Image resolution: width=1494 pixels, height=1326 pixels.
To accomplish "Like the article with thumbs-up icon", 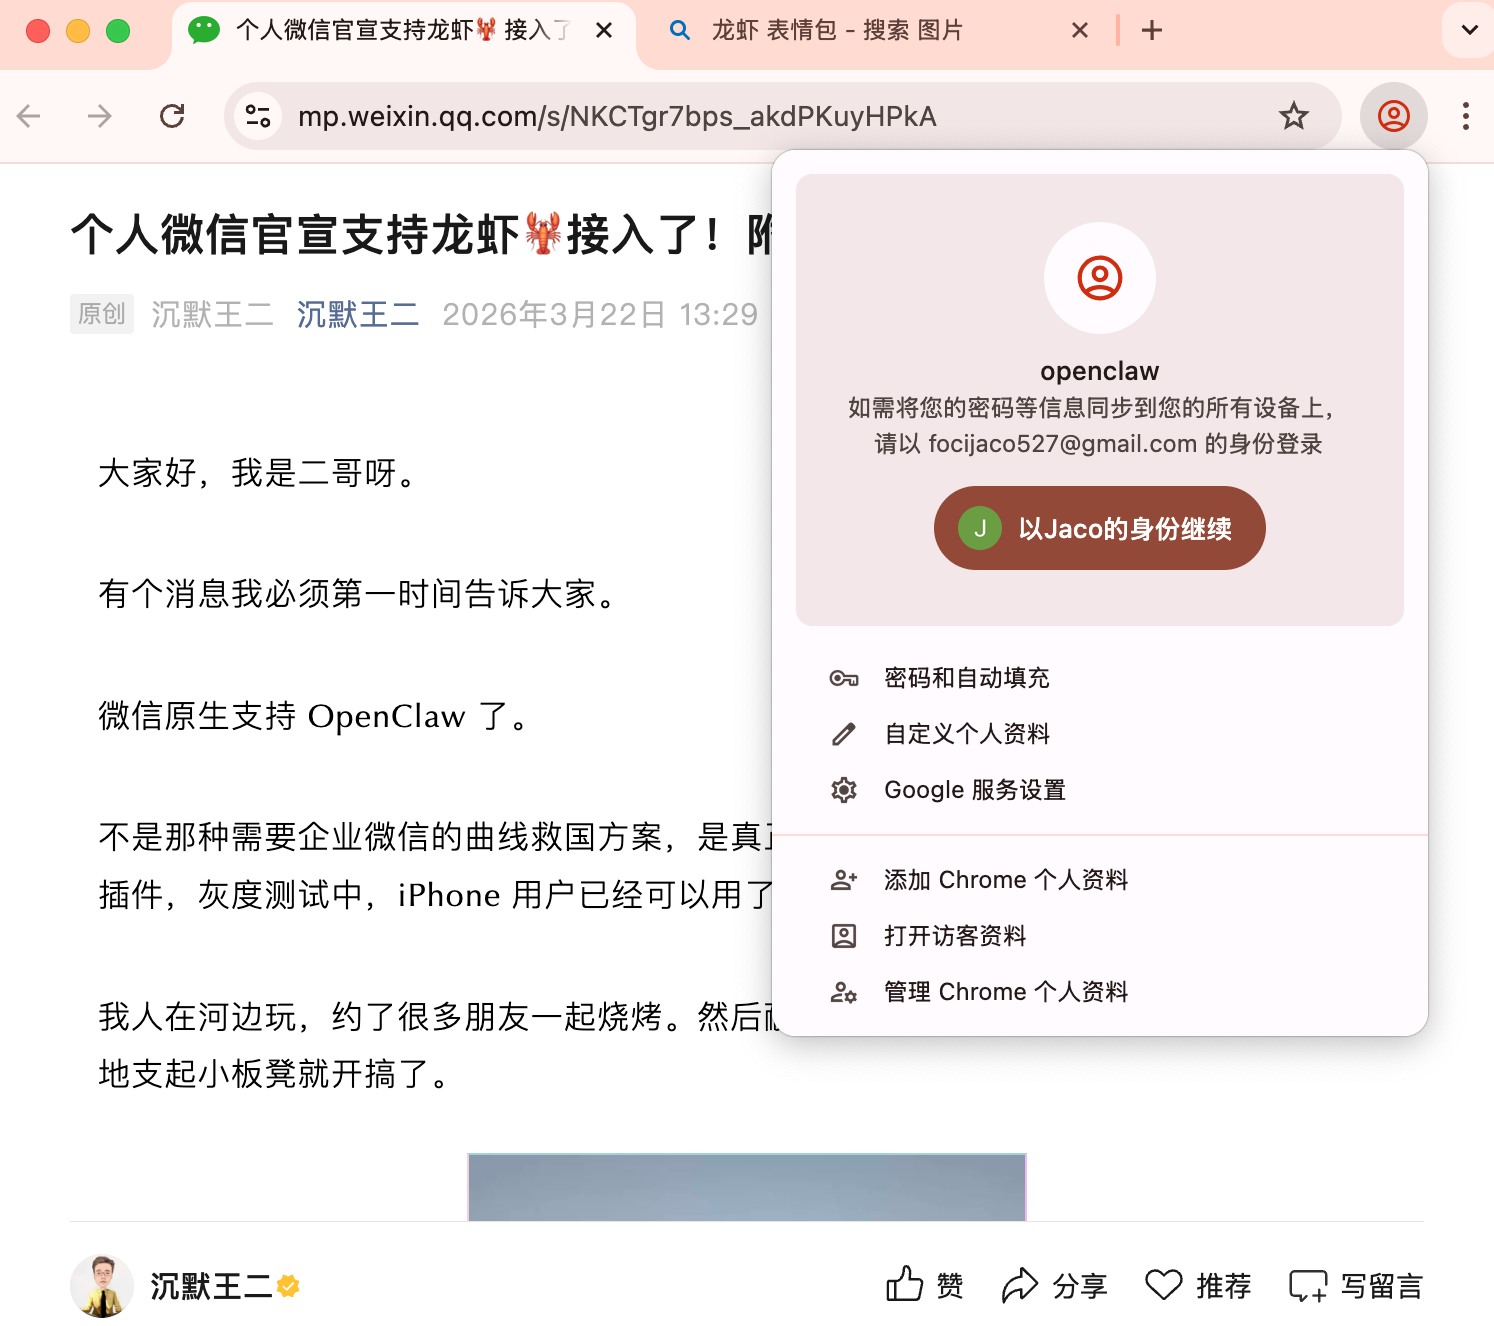I will coord(905,1285).
